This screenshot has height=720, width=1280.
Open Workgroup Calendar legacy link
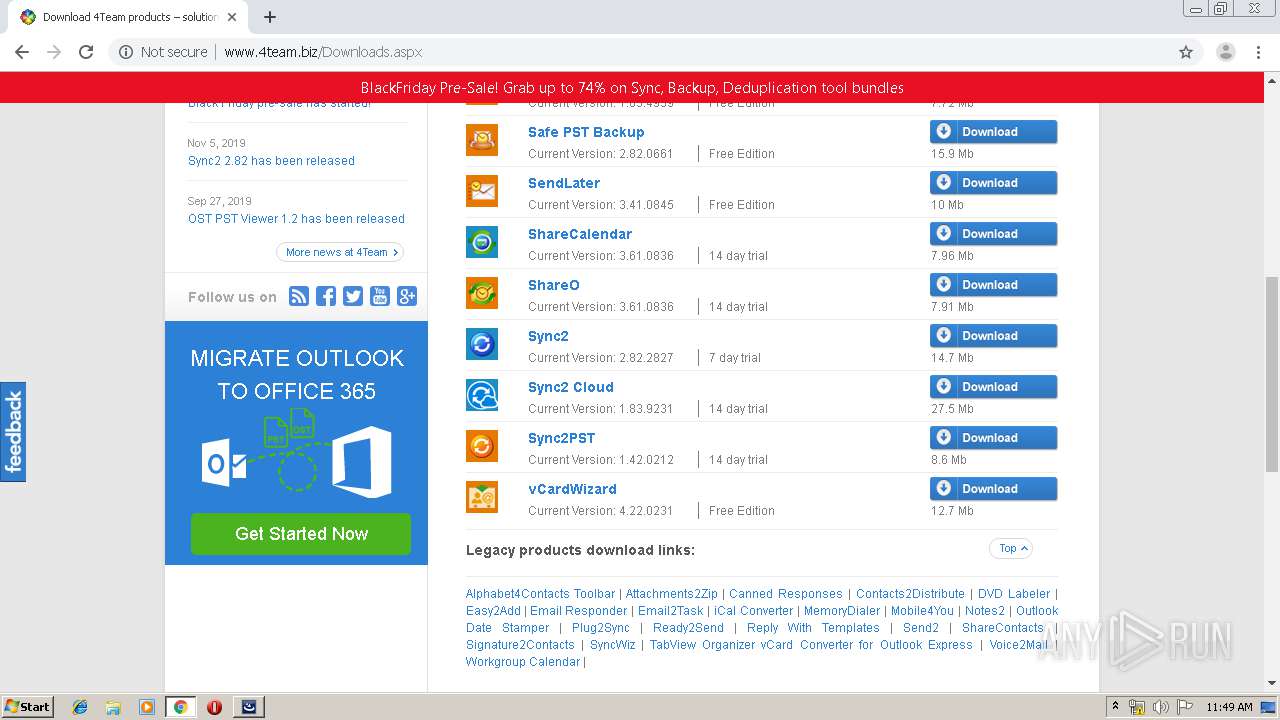pos(523,662)
